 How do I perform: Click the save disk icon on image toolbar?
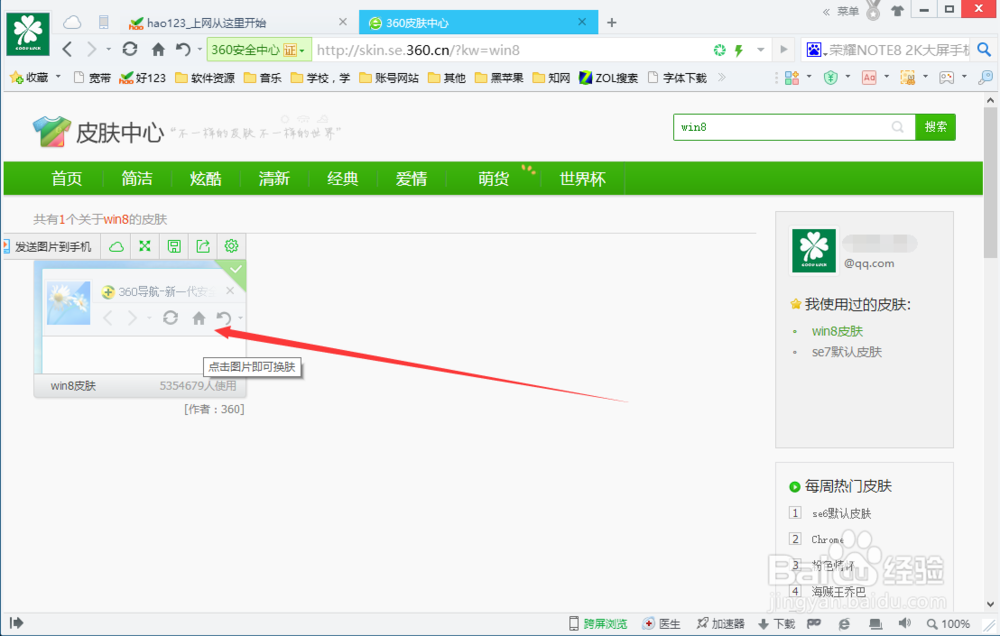(174, 246)
